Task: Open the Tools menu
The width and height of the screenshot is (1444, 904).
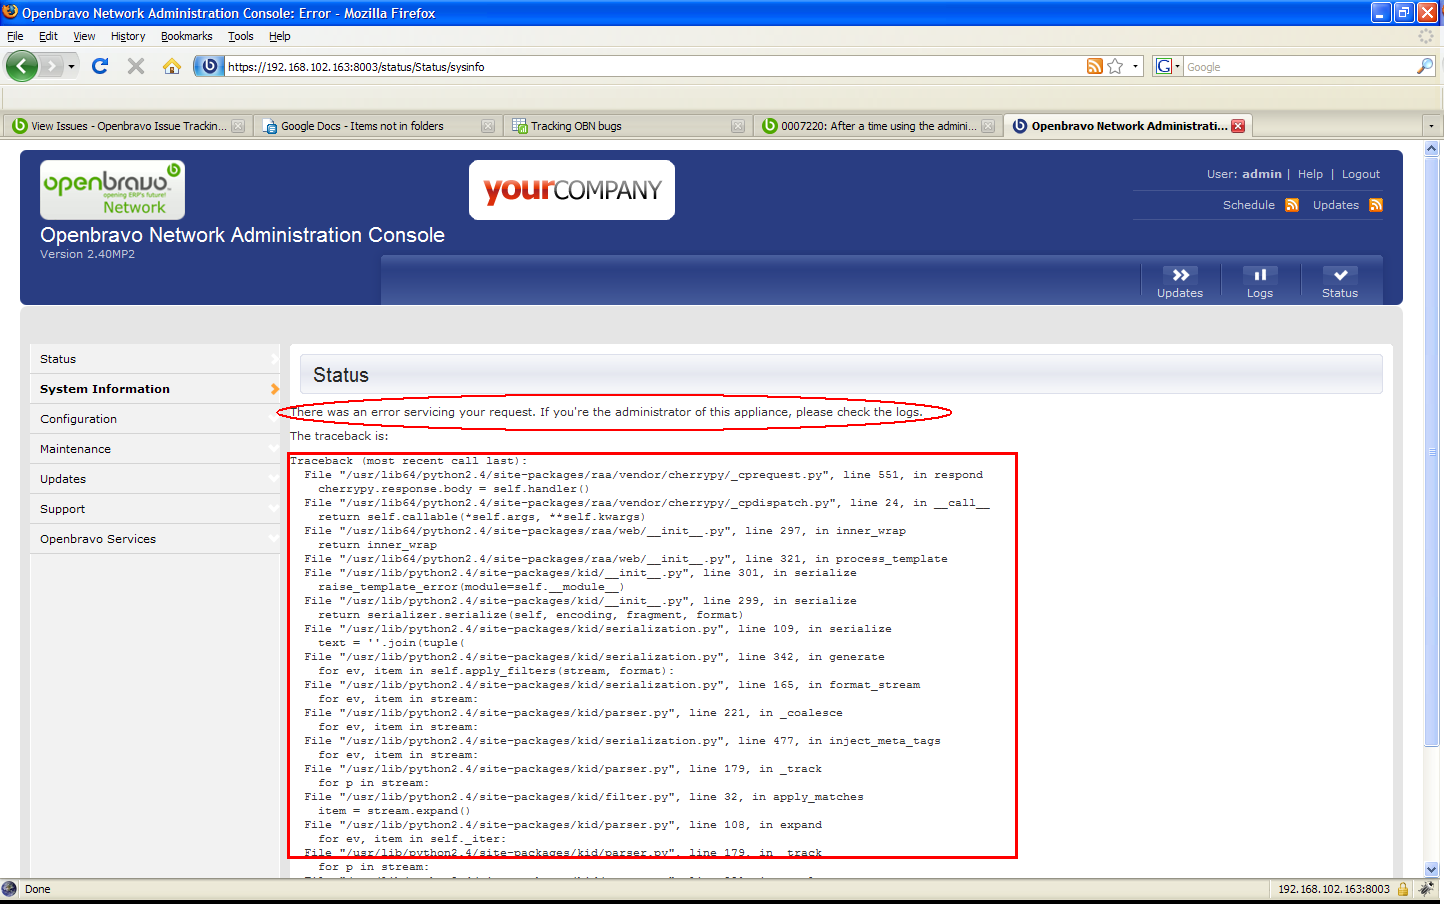Action: 241,36
